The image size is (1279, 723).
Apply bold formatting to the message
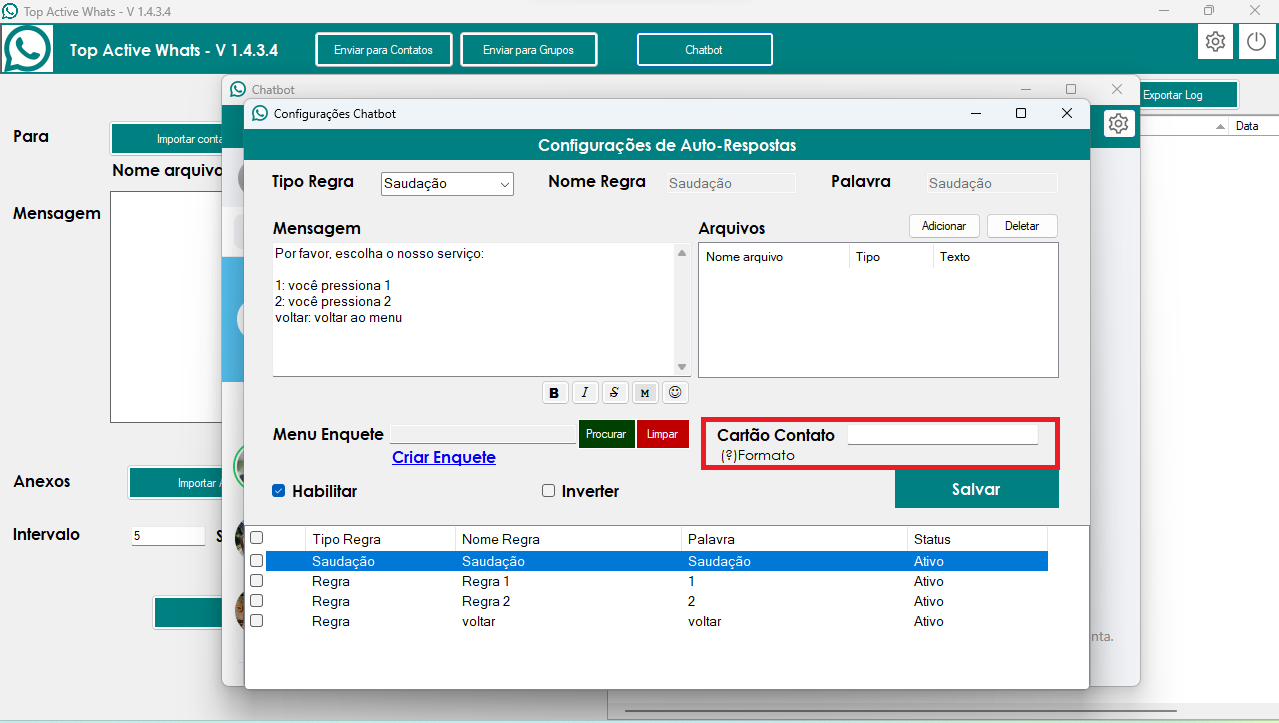tap(554, 393)
